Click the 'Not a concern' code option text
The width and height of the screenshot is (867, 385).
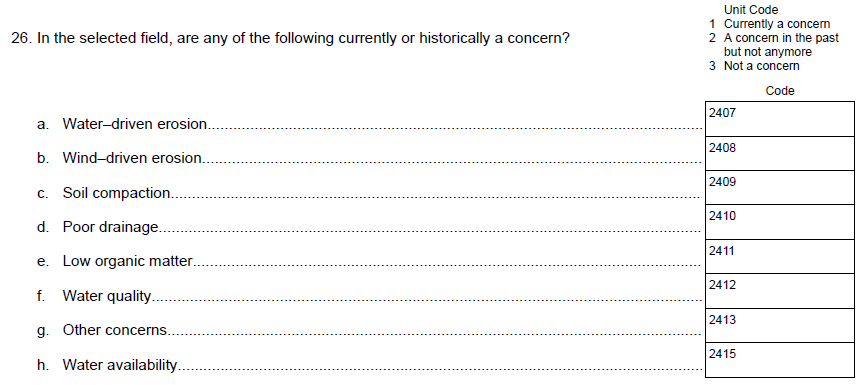pyautogui.click(x=761, y=66)
